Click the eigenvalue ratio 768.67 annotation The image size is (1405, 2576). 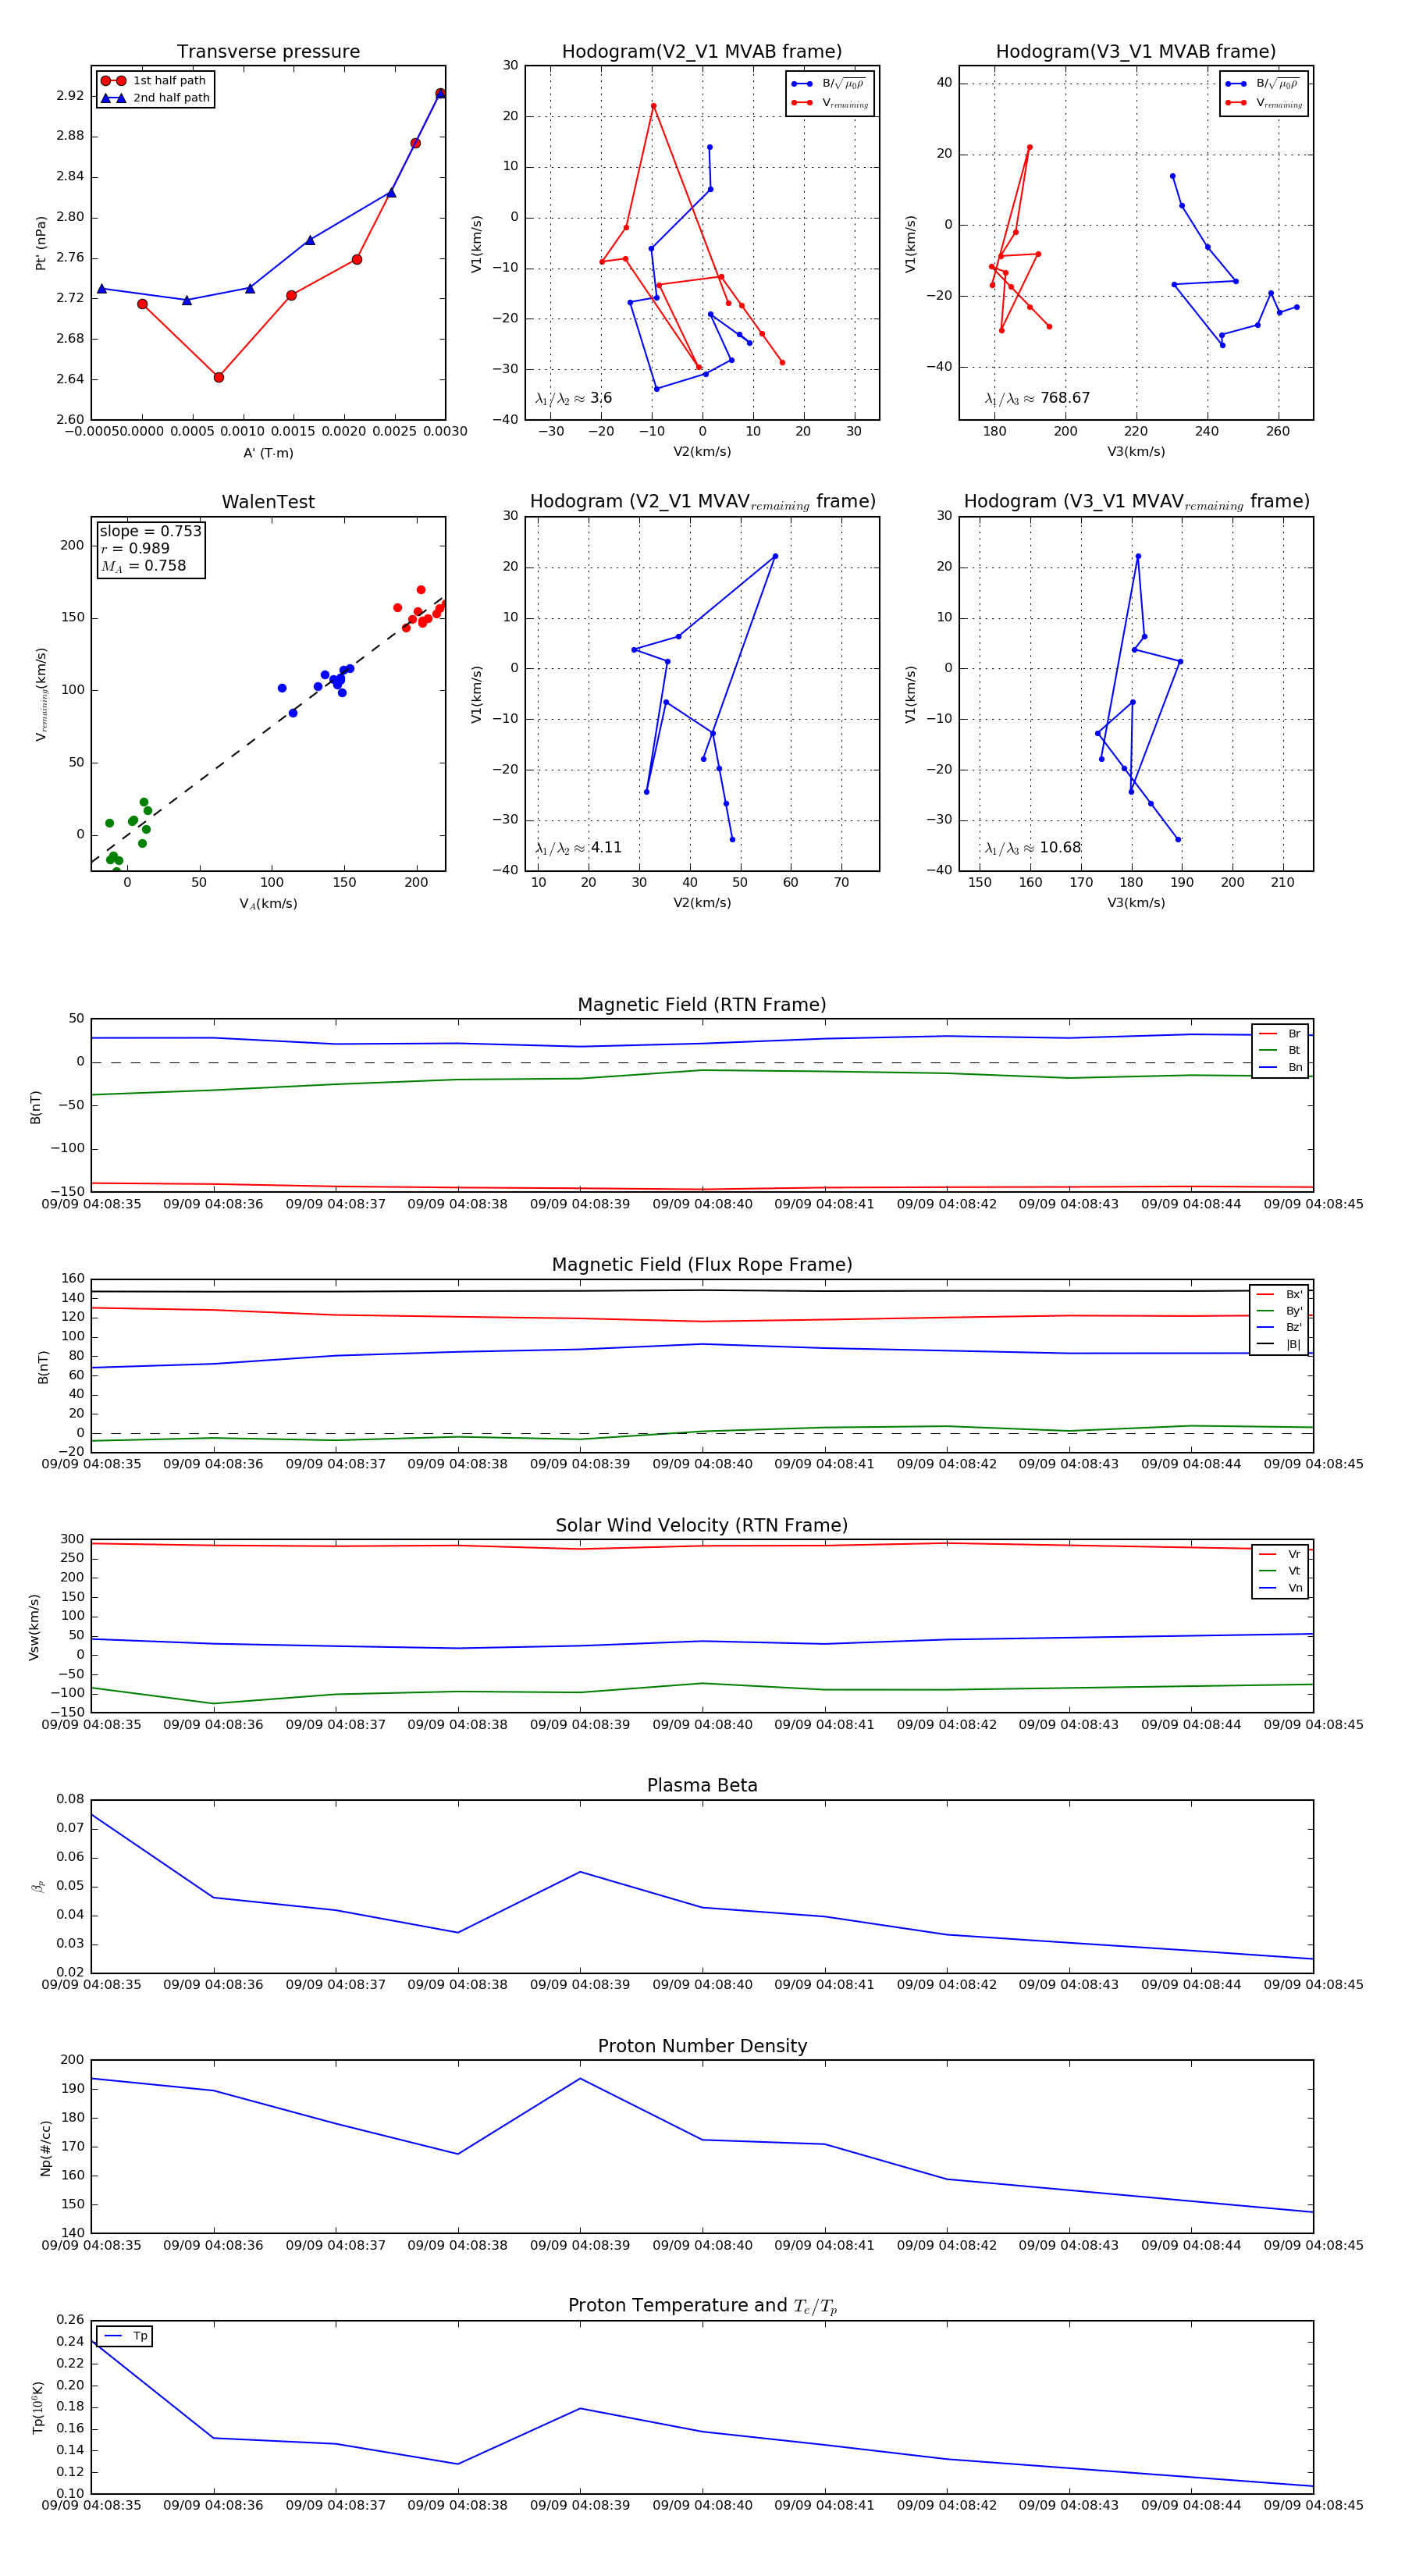[1037, 398]
